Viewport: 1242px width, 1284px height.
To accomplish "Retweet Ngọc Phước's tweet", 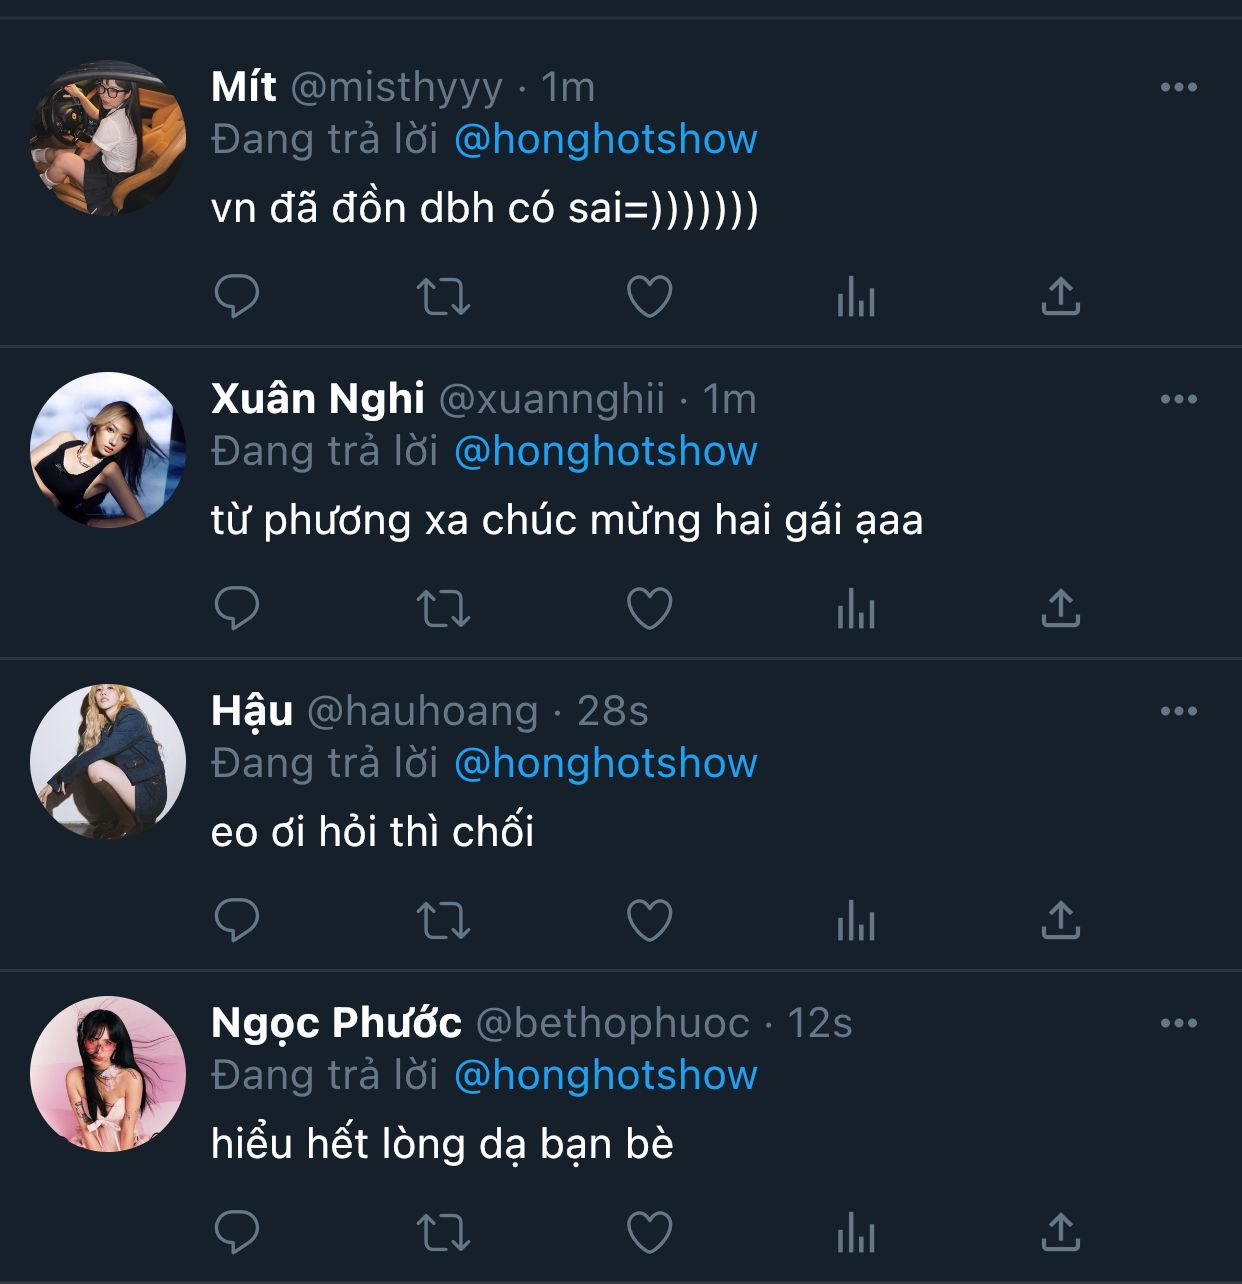I will 443,1233.
